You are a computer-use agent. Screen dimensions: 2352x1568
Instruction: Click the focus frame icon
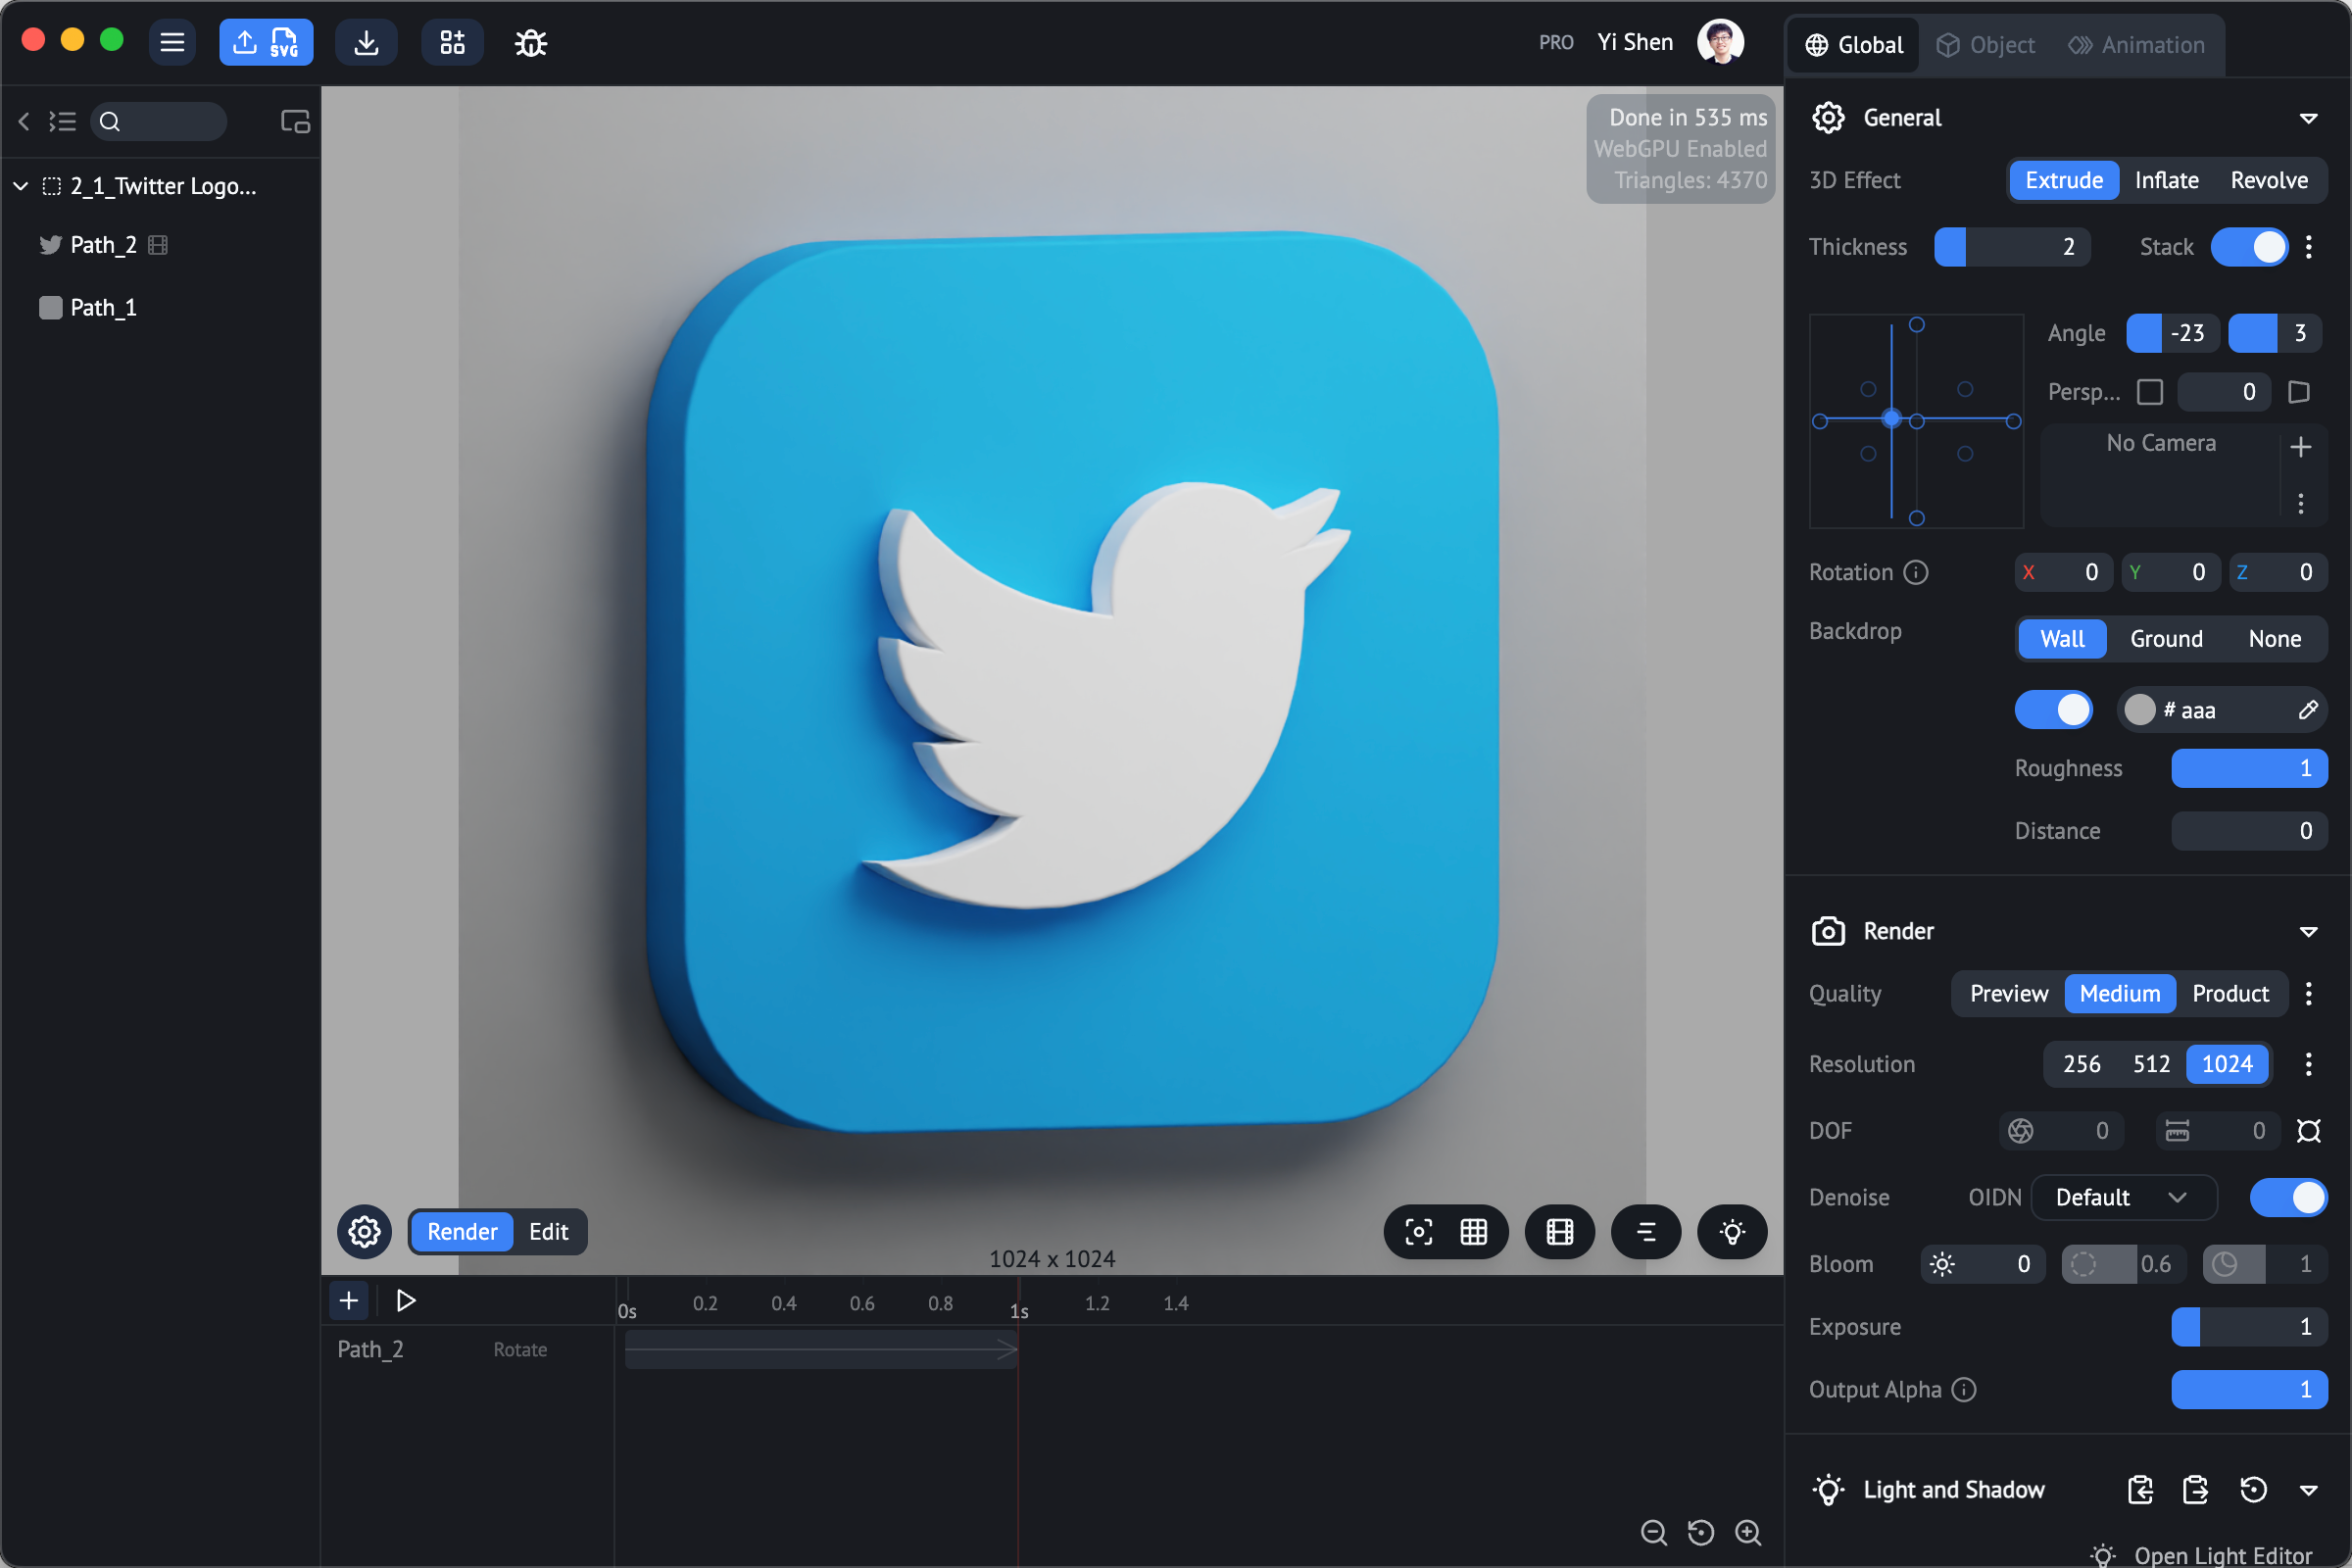(x=1418, y=1232)
